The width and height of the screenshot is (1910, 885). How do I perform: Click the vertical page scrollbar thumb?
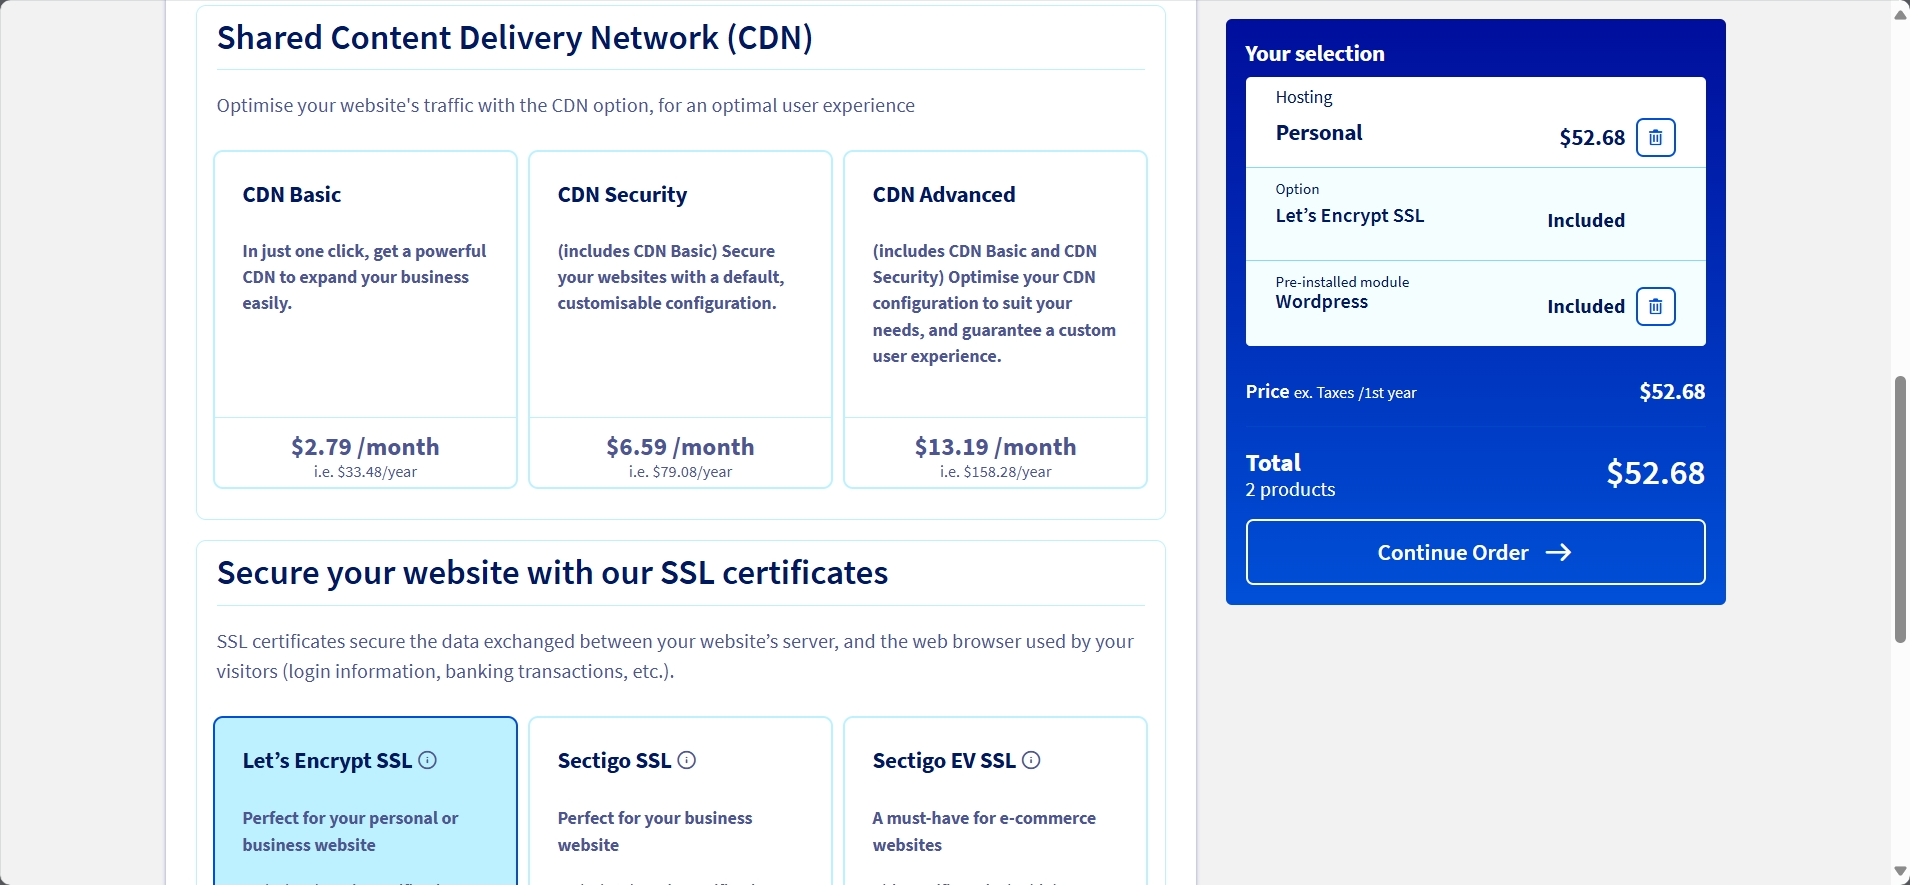point(1900,510)
